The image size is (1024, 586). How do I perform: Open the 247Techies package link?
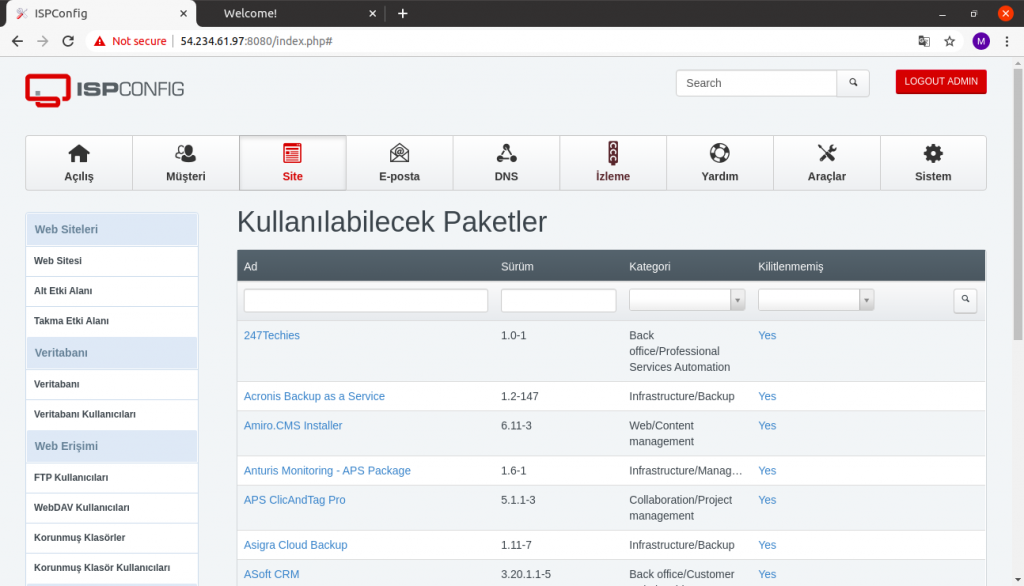(272, 335)
